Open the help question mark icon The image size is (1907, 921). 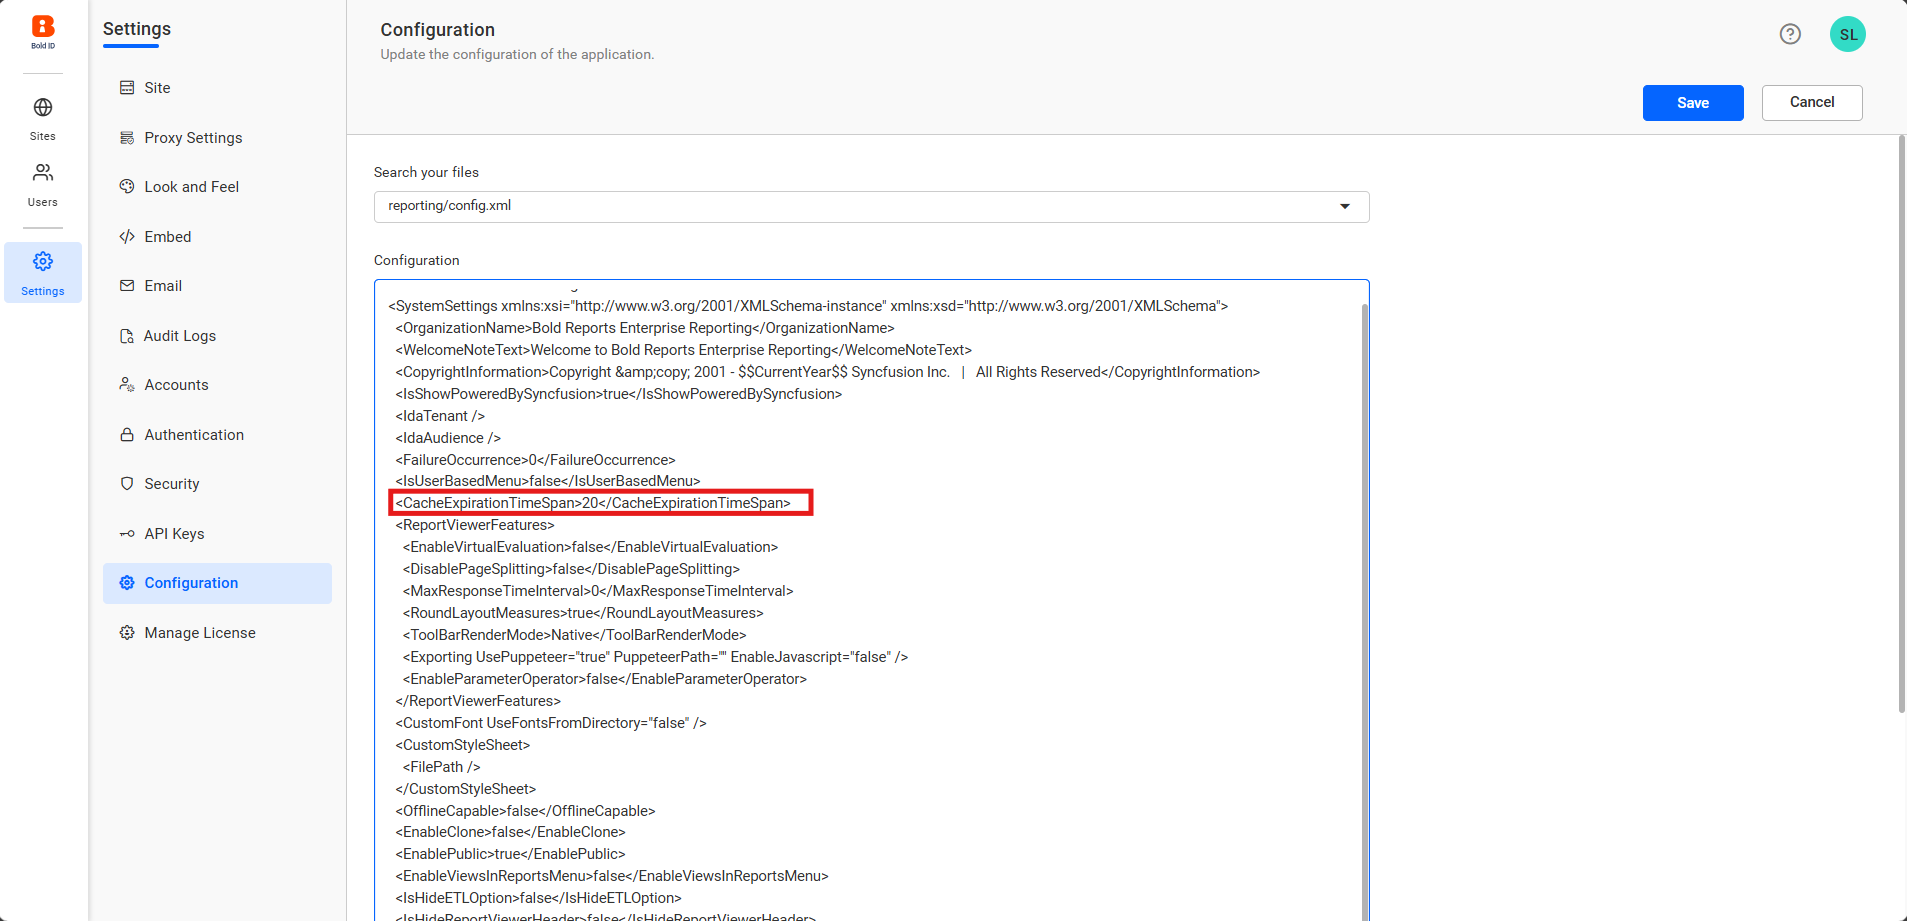coord(1790,34)
